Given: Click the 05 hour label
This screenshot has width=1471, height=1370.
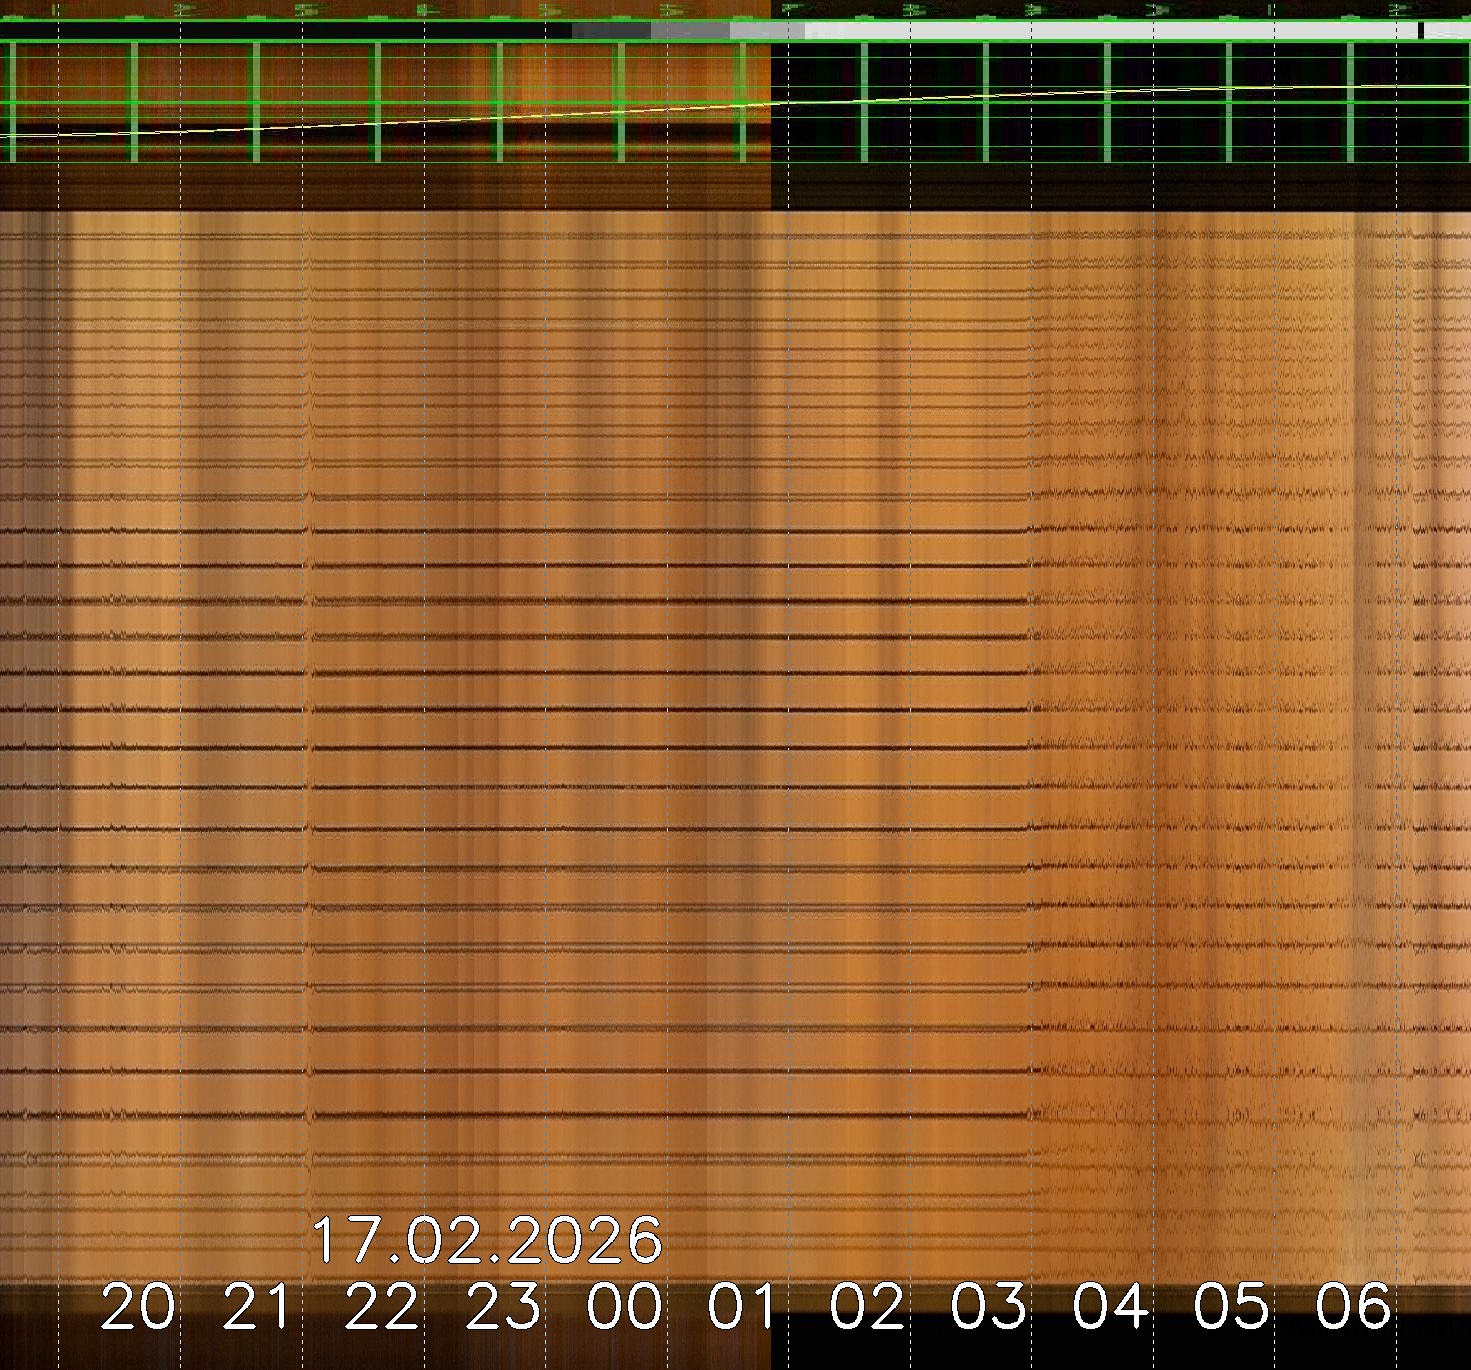Looking at the screenshot, I should coord(1232,1307).
